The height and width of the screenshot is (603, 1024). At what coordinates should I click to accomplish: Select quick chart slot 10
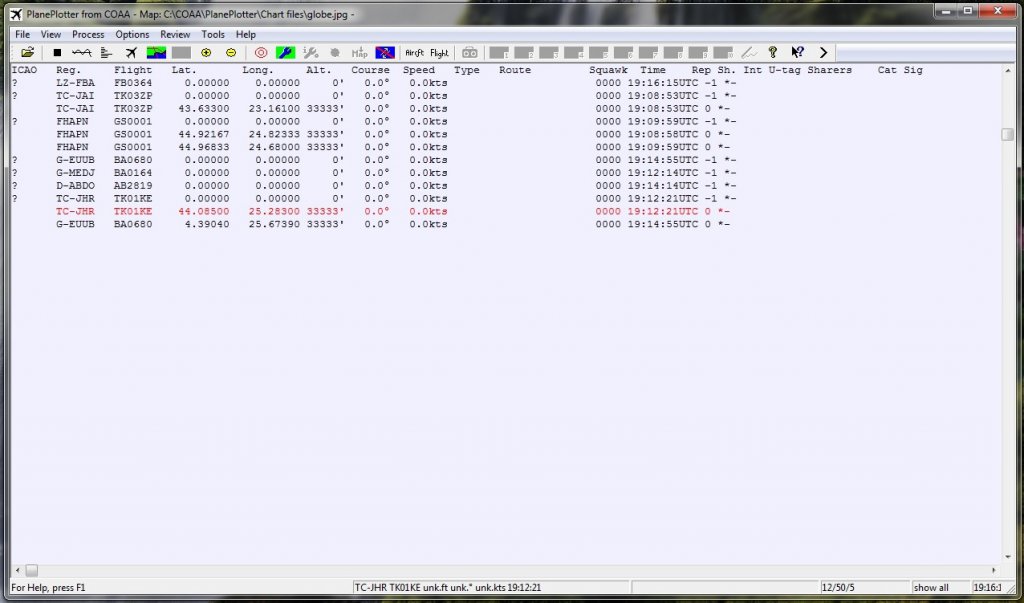(723, 52)
